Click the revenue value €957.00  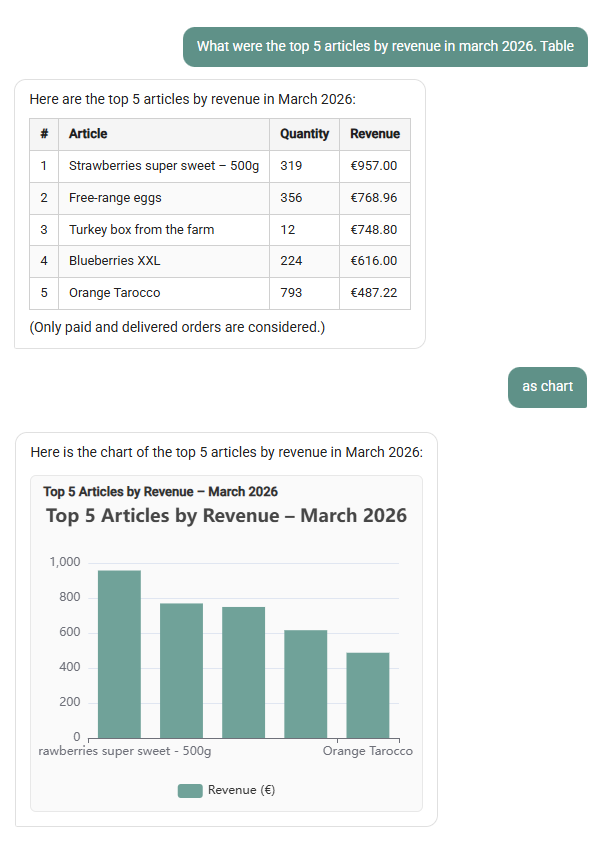pyautogui.click(x=373, y=166)
